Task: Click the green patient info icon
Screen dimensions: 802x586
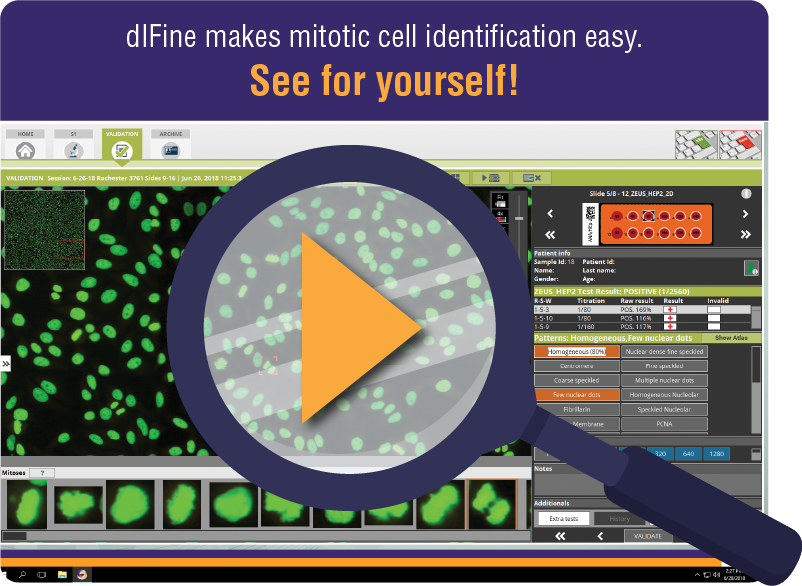Action: pos(751,268)
